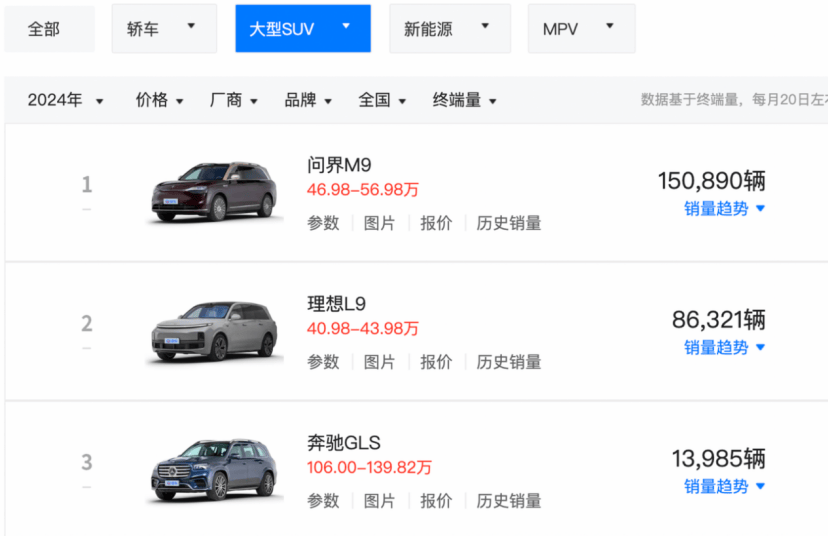Open the 轿车 category dropdown

pos(163,29)
